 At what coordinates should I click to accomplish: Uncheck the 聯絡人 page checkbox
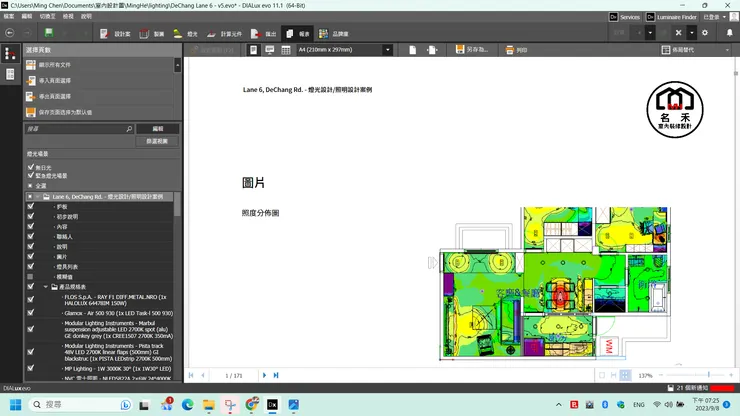point(31,236)
